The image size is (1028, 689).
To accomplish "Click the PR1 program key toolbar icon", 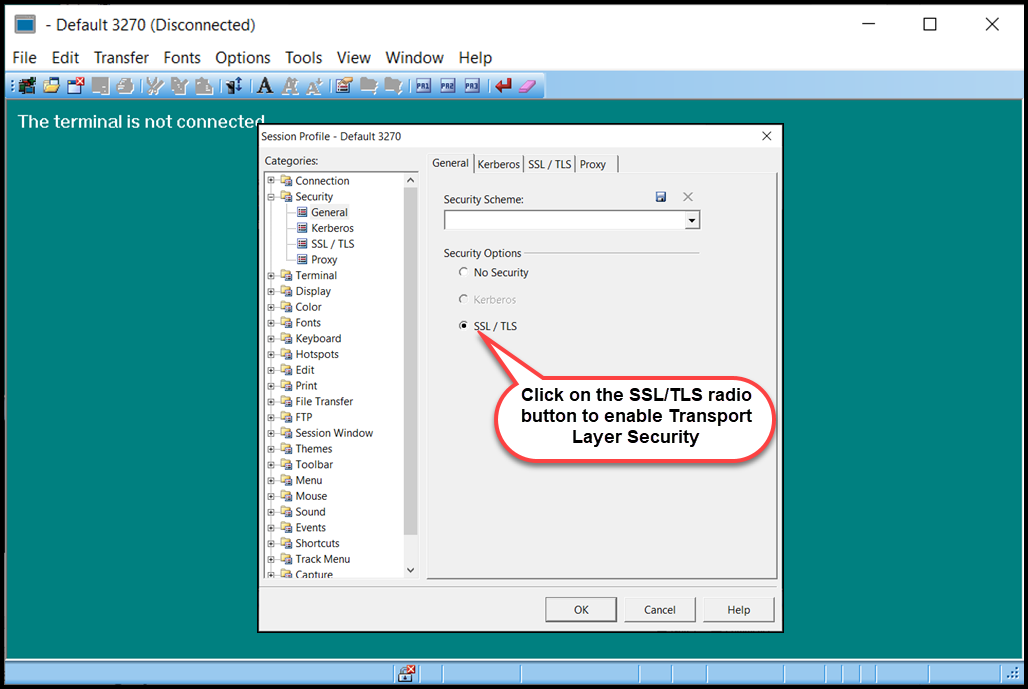I will (423, 85).
